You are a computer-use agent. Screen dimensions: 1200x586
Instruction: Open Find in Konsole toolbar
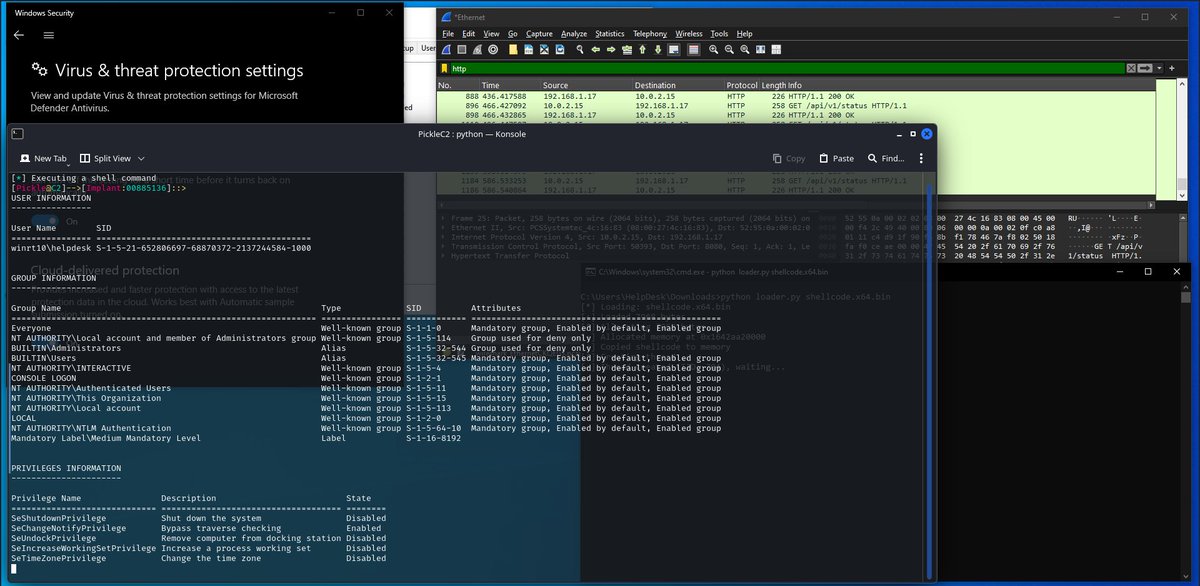(886, 158)
